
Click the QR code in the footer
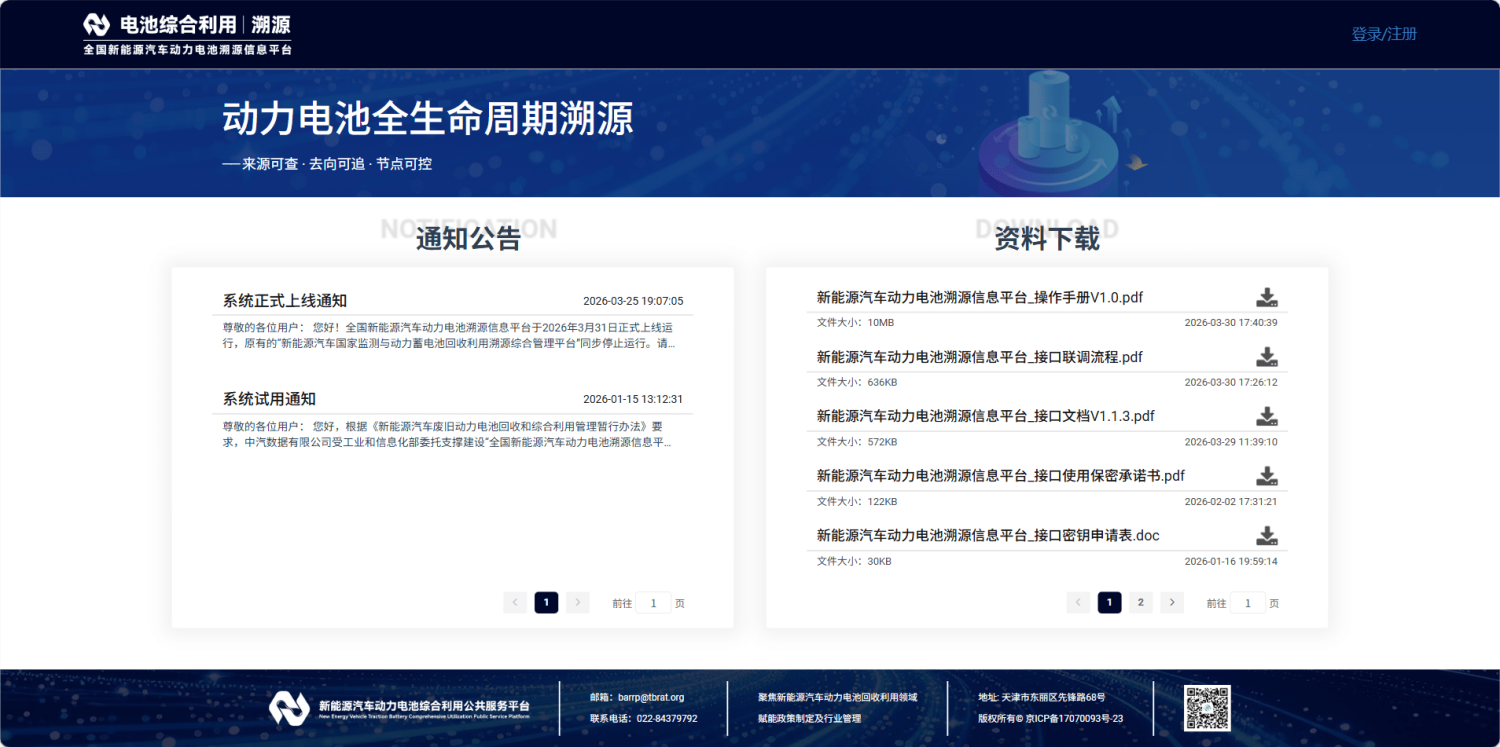[x=1206, y=707]
